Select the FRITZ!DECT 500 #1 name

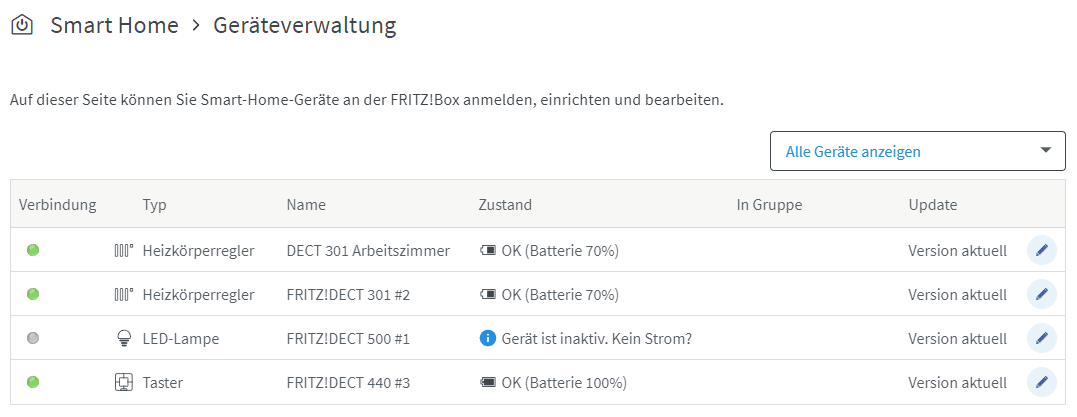click(348, 339)
